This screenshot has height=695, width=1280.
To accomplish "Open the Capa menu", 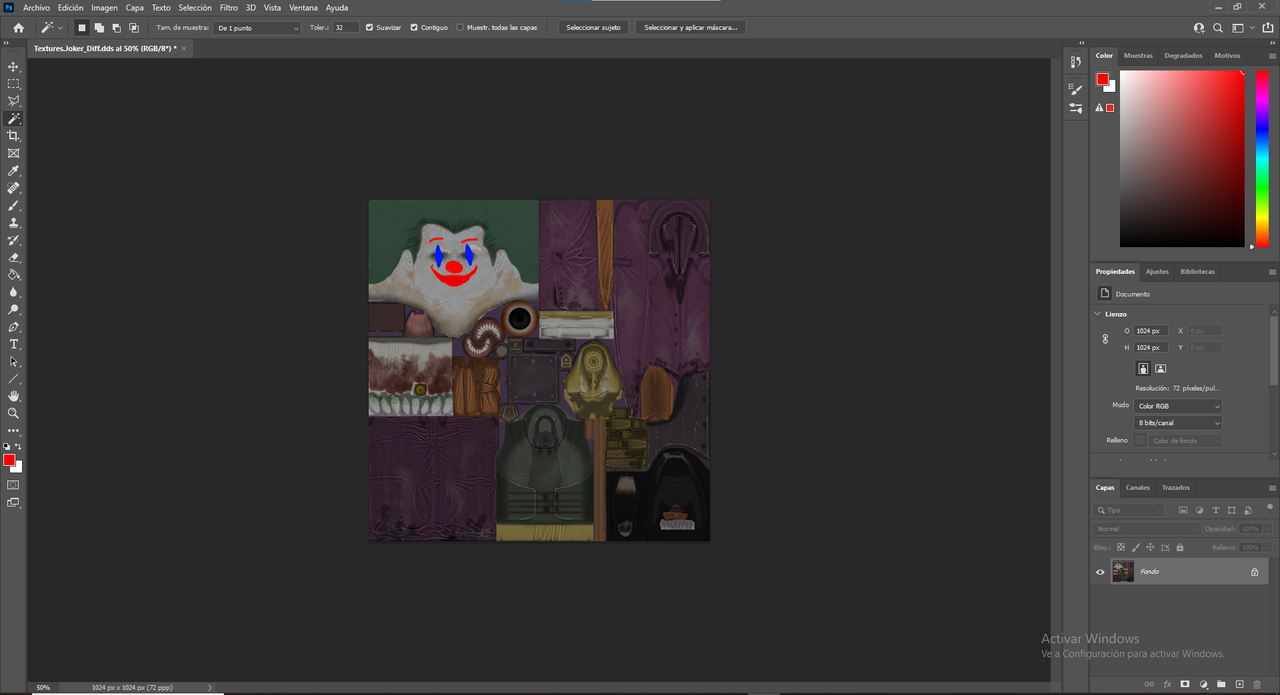I will click(134, 7).
